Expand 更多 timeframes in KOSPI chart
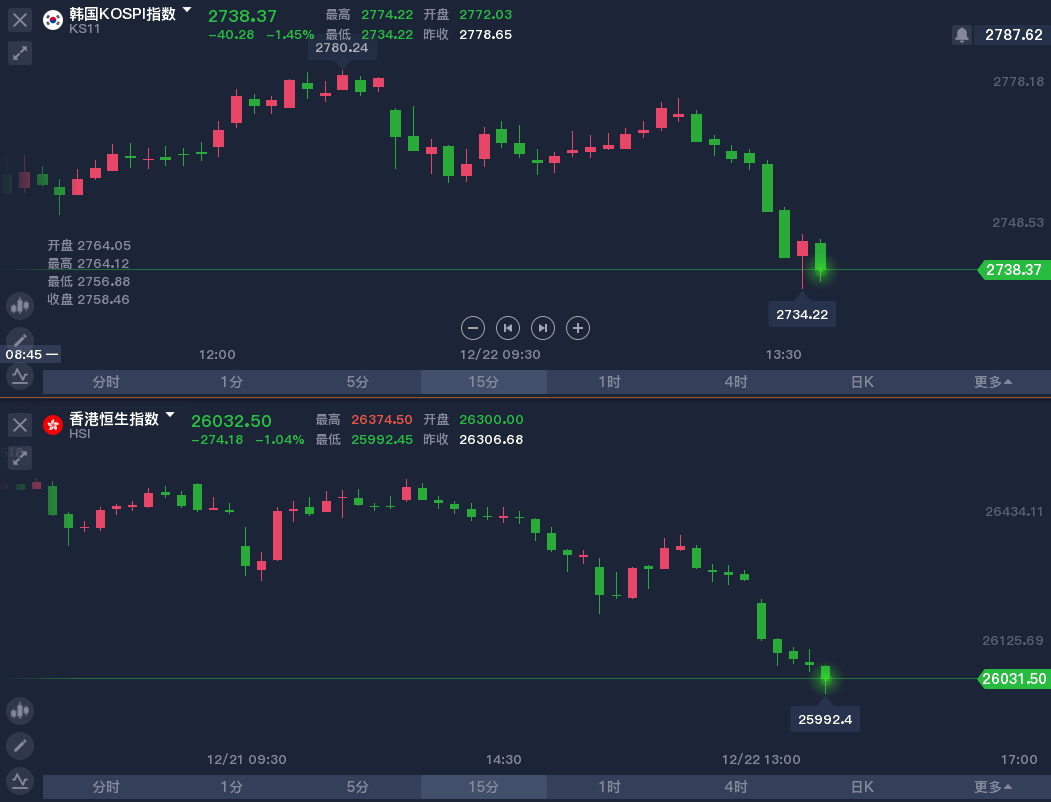Image resolution: width=1051 pixels, height=802 pixels. point(993,382)
